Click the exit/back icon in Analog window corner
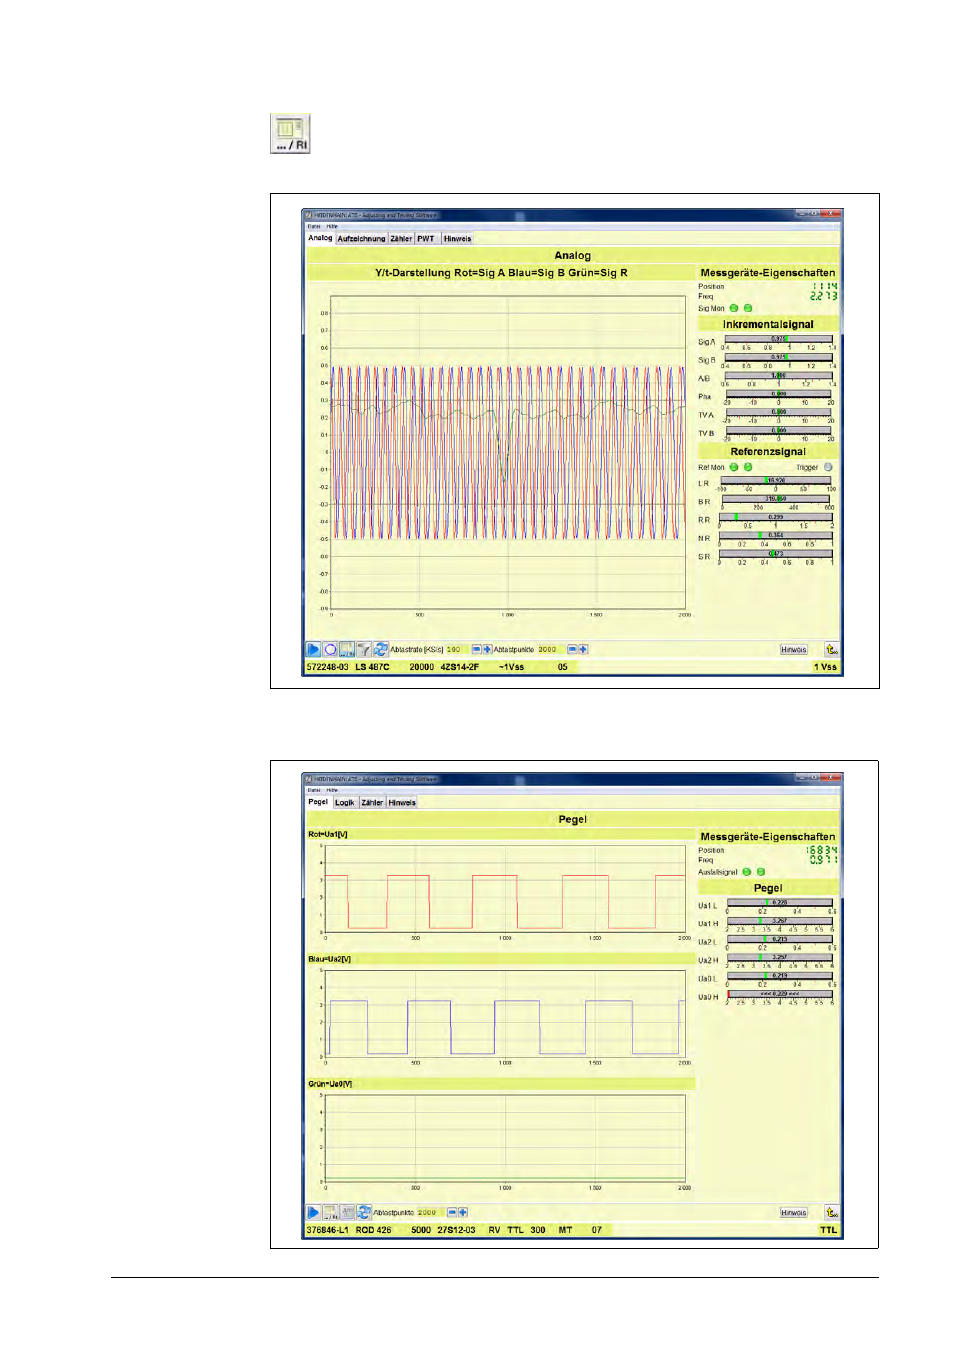 point(831,650)
